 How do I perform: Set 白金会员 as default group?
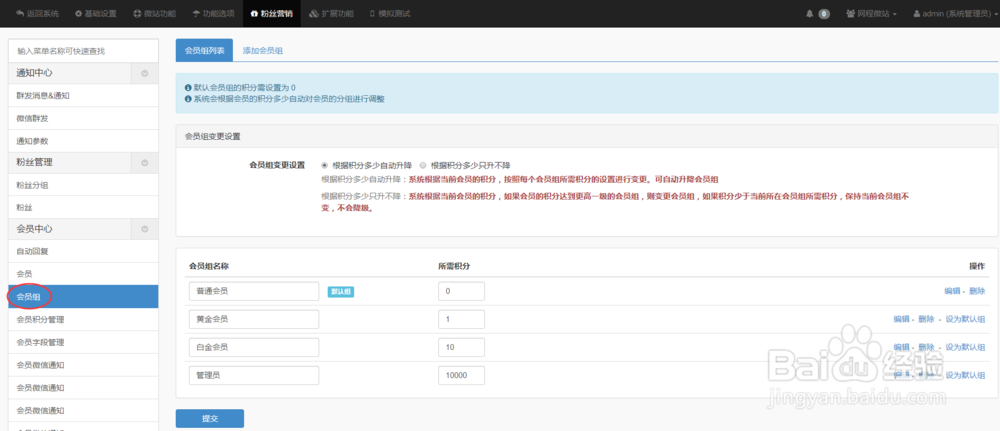click(x=965, y=347)
